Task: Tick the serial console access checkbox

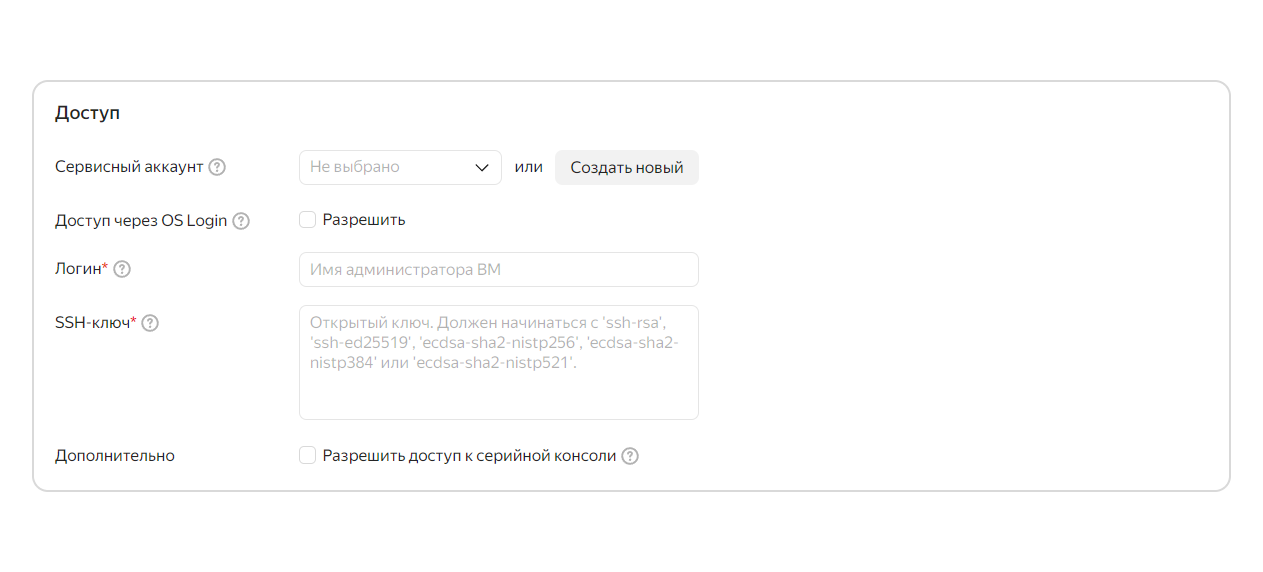Action: click(308, 456)
